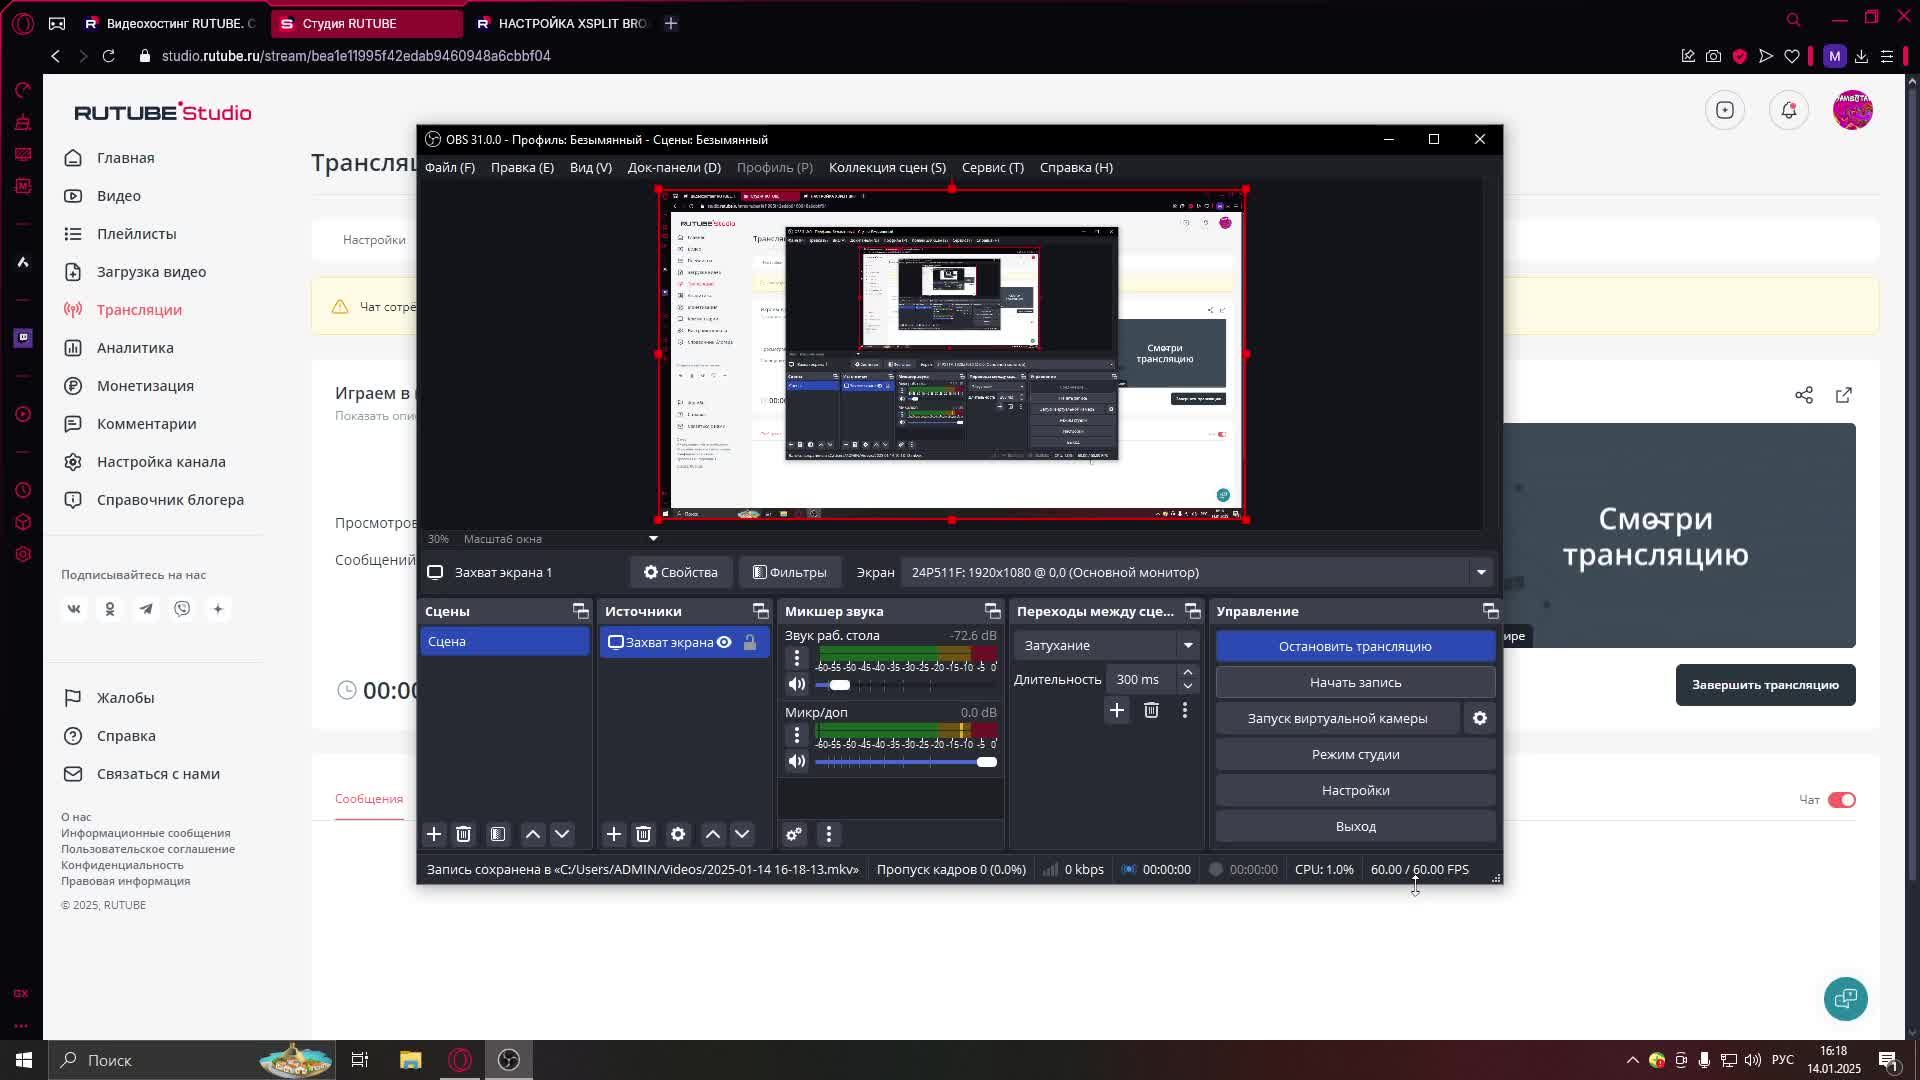Expand the Экран monitor dropdown
Screen dimensions: 1920x1080
pyautogui.click(x=1481, y=572)
